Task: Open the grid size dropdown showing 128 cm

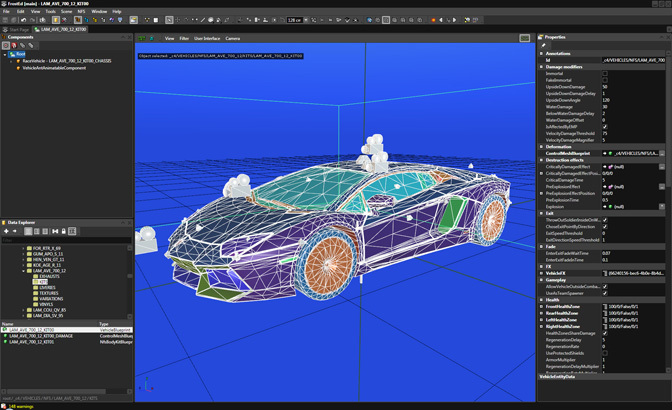Action: point(306,20)
